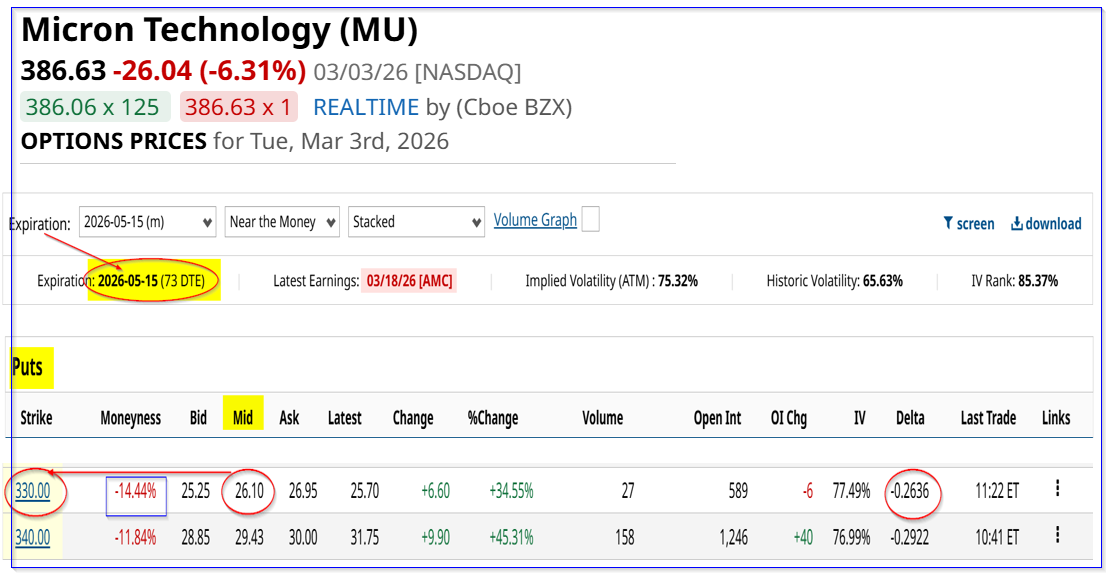This screenshot has height=578, width=1106.
Task: Click the 340.00 strike link
Action: tap(33, 538)
